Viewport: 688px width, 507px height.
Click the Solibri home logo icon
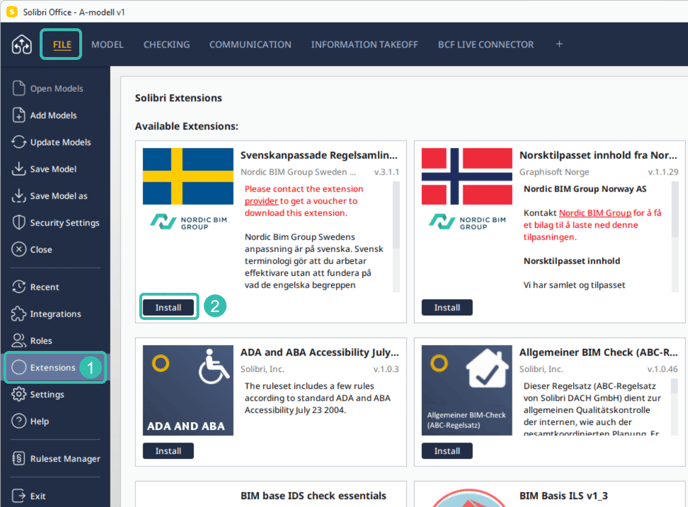point(22,44)
